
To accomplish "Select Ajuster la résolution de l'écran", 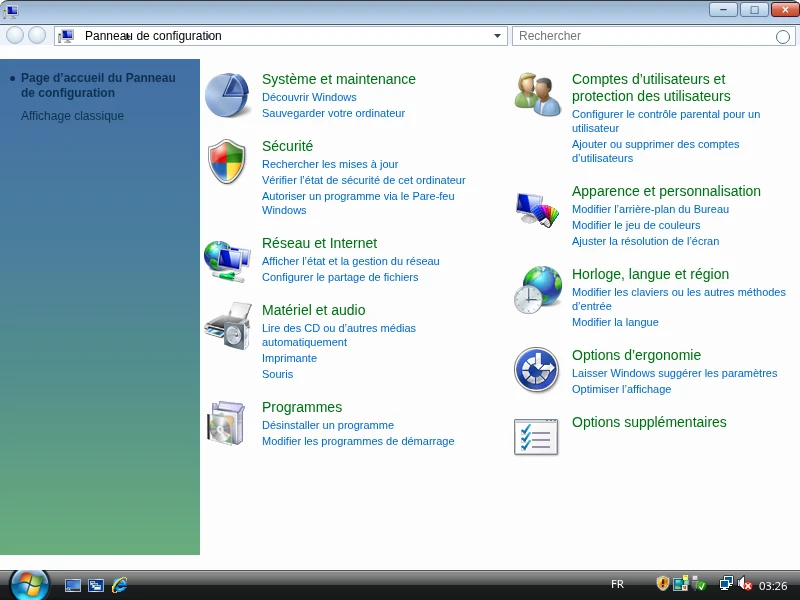I will click(x=645, y=241).
